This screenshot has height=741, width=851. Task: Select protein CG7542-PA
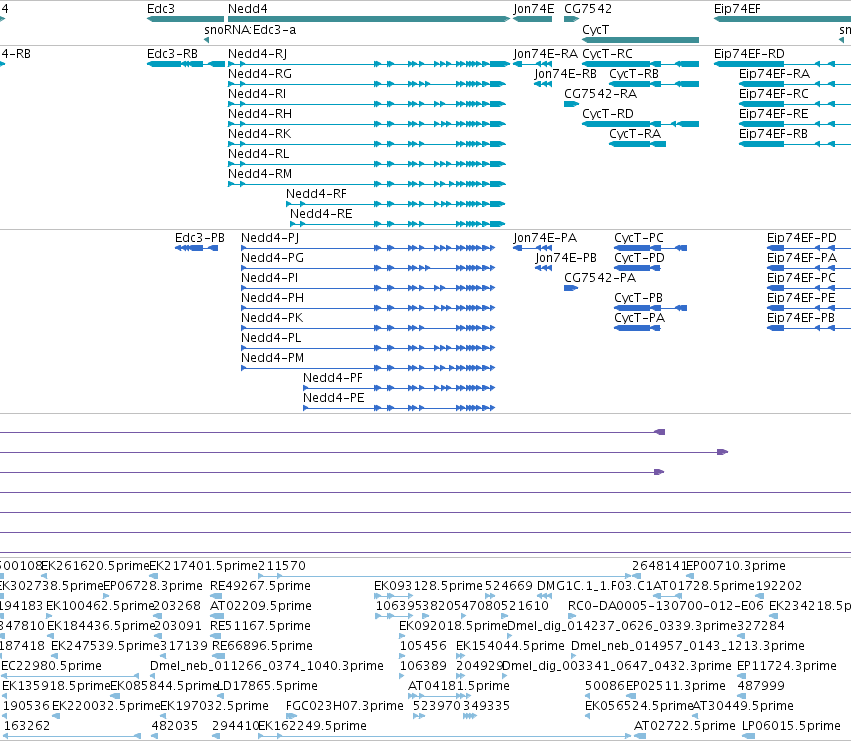(600, 278)
